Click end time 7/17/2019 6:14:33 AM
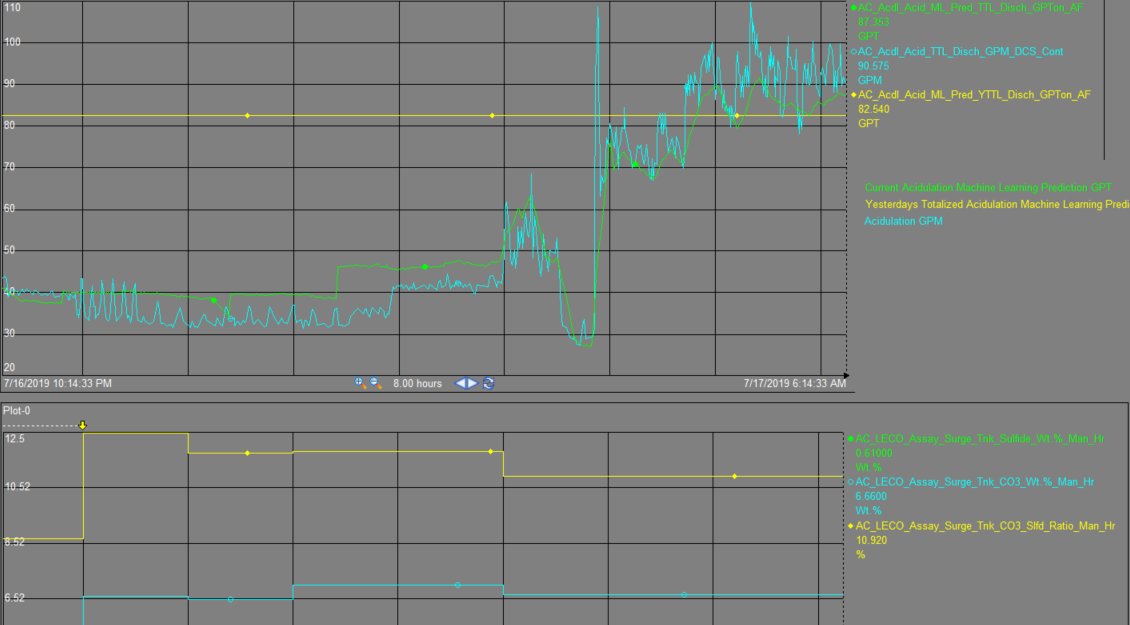Screen dimensions: 1130x625 795,384
